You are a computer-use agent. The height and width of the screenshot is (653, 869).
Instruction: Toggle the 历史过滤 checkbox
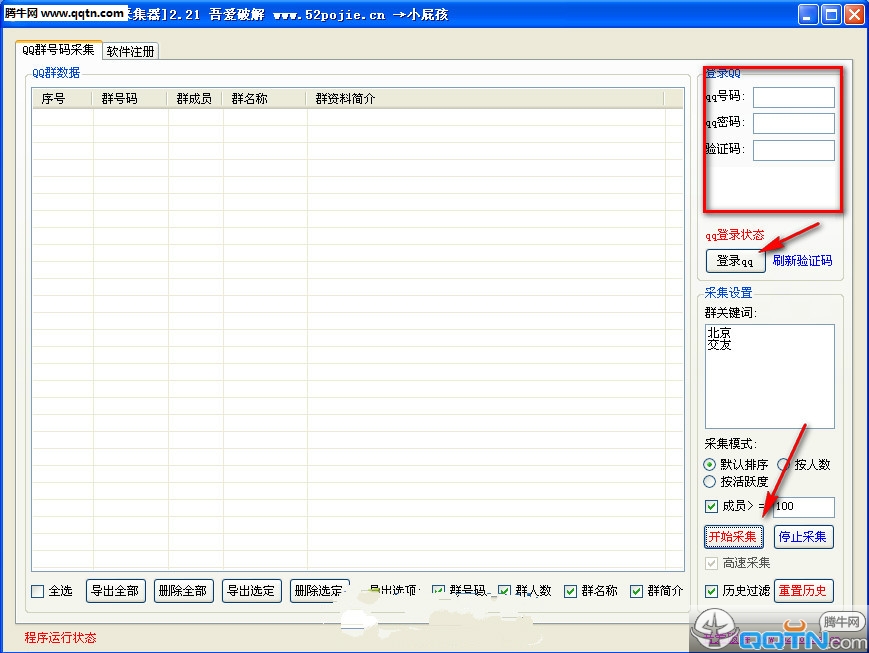coord(712,591)
